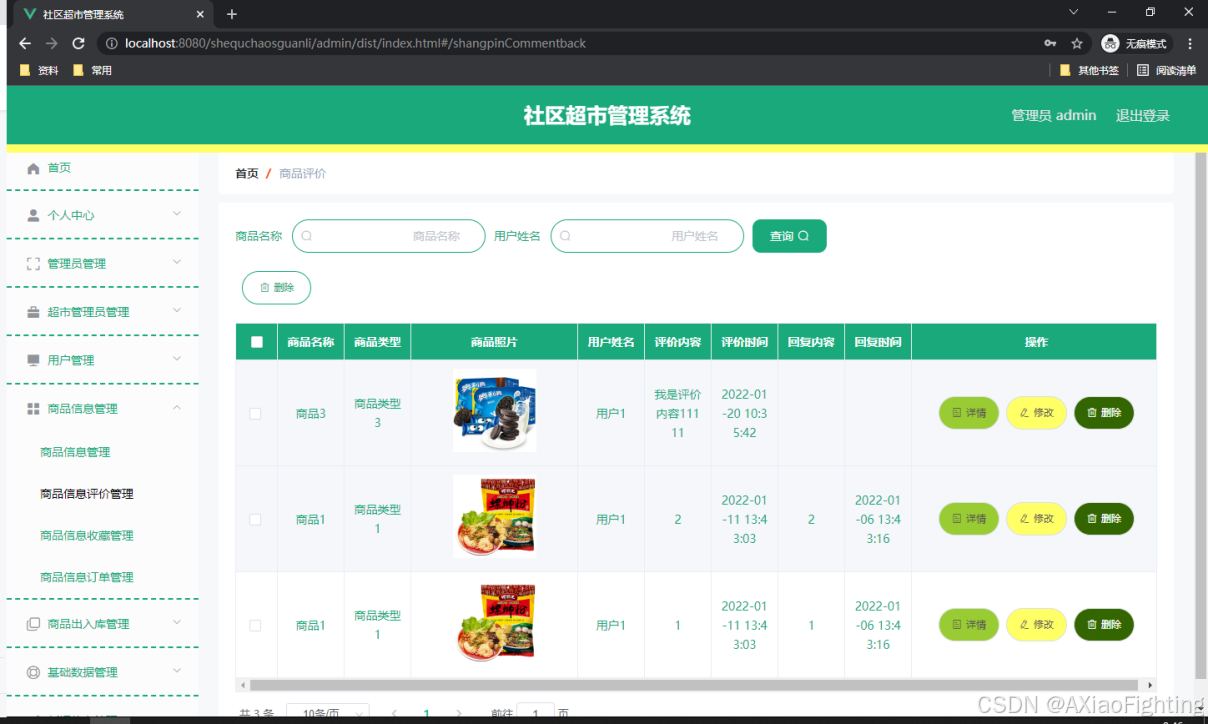Select 商品信息评价管理 in sidebar
The height and width of the screenshot is (724, 1208).
[87, 494]
